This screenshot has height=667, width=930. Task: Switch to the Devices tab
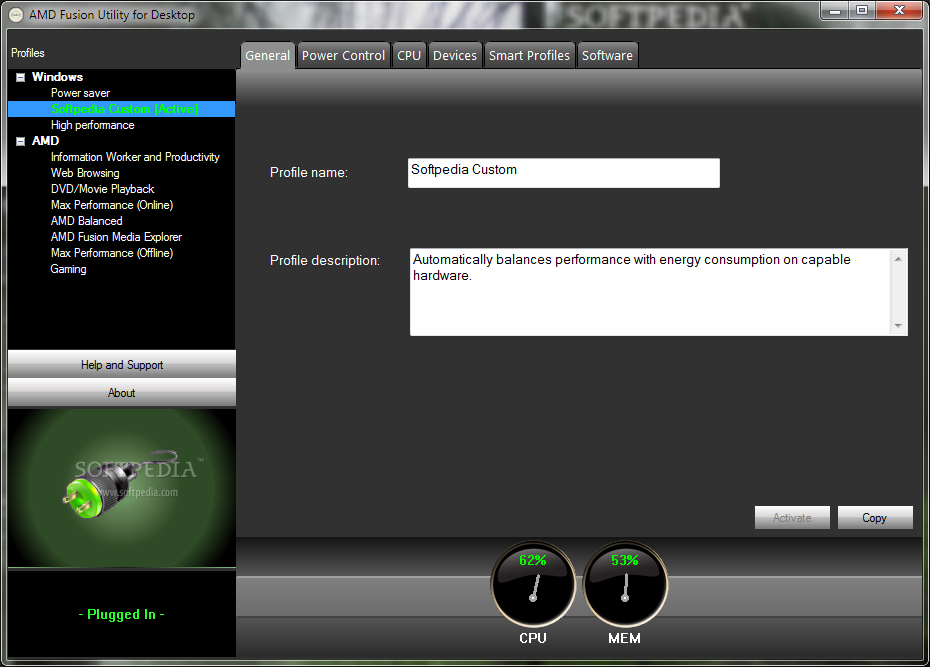click(455, 56)
